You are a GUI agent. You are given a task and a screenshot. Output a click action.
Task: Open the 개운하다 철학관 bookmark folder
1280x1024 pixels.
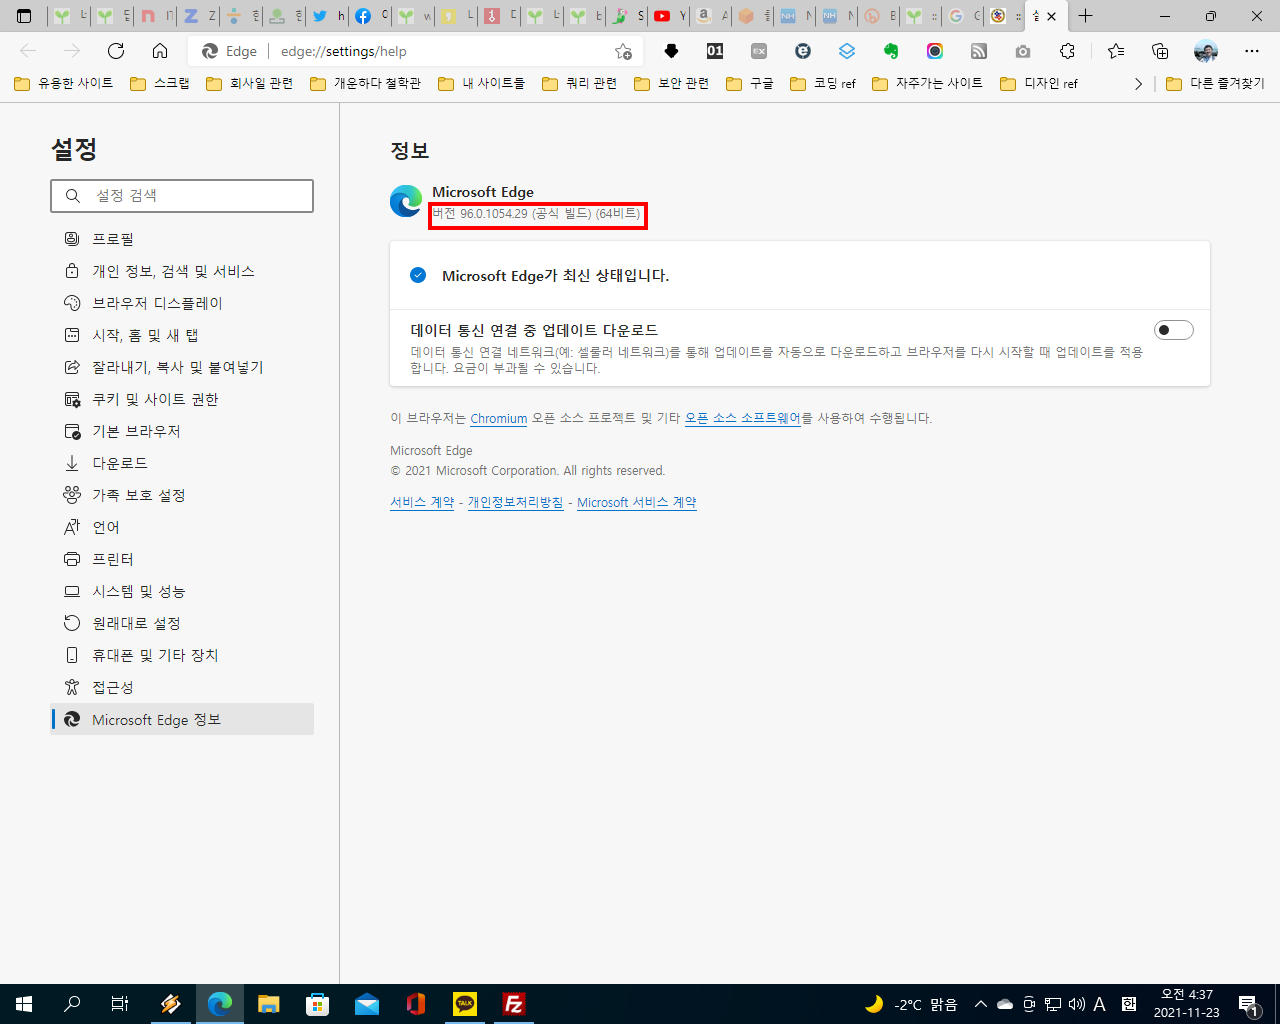click(366, 84)
